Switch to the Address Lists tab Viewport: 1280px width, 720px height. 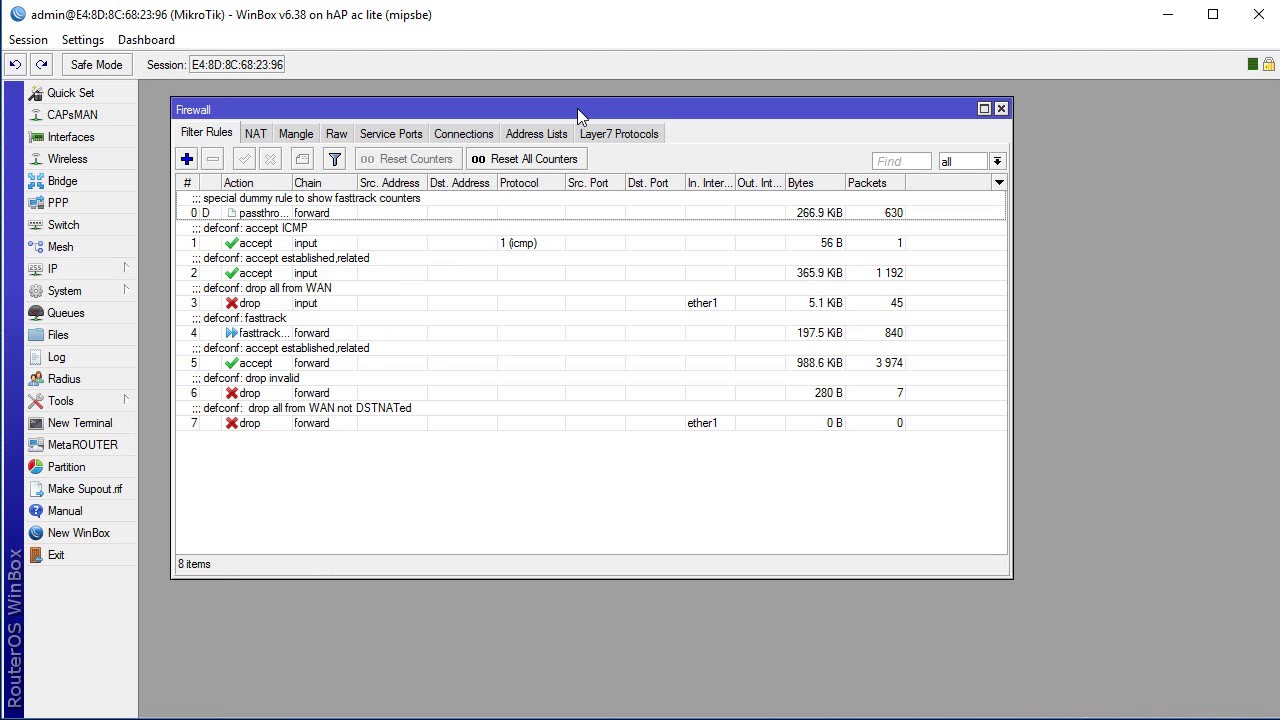(536, 134)
